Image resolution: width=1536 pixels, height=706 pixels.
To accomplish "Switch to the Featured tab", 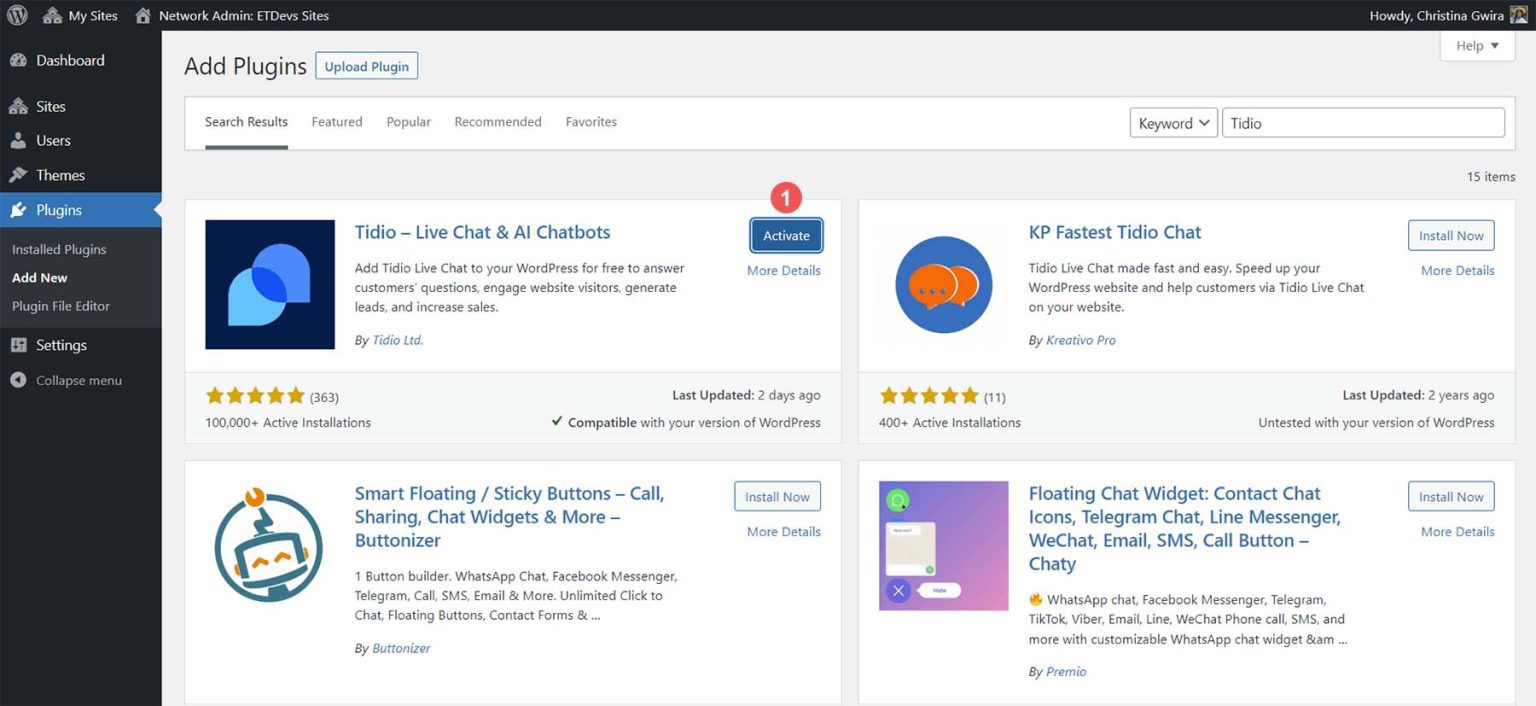I will click(x=336, y=121).
